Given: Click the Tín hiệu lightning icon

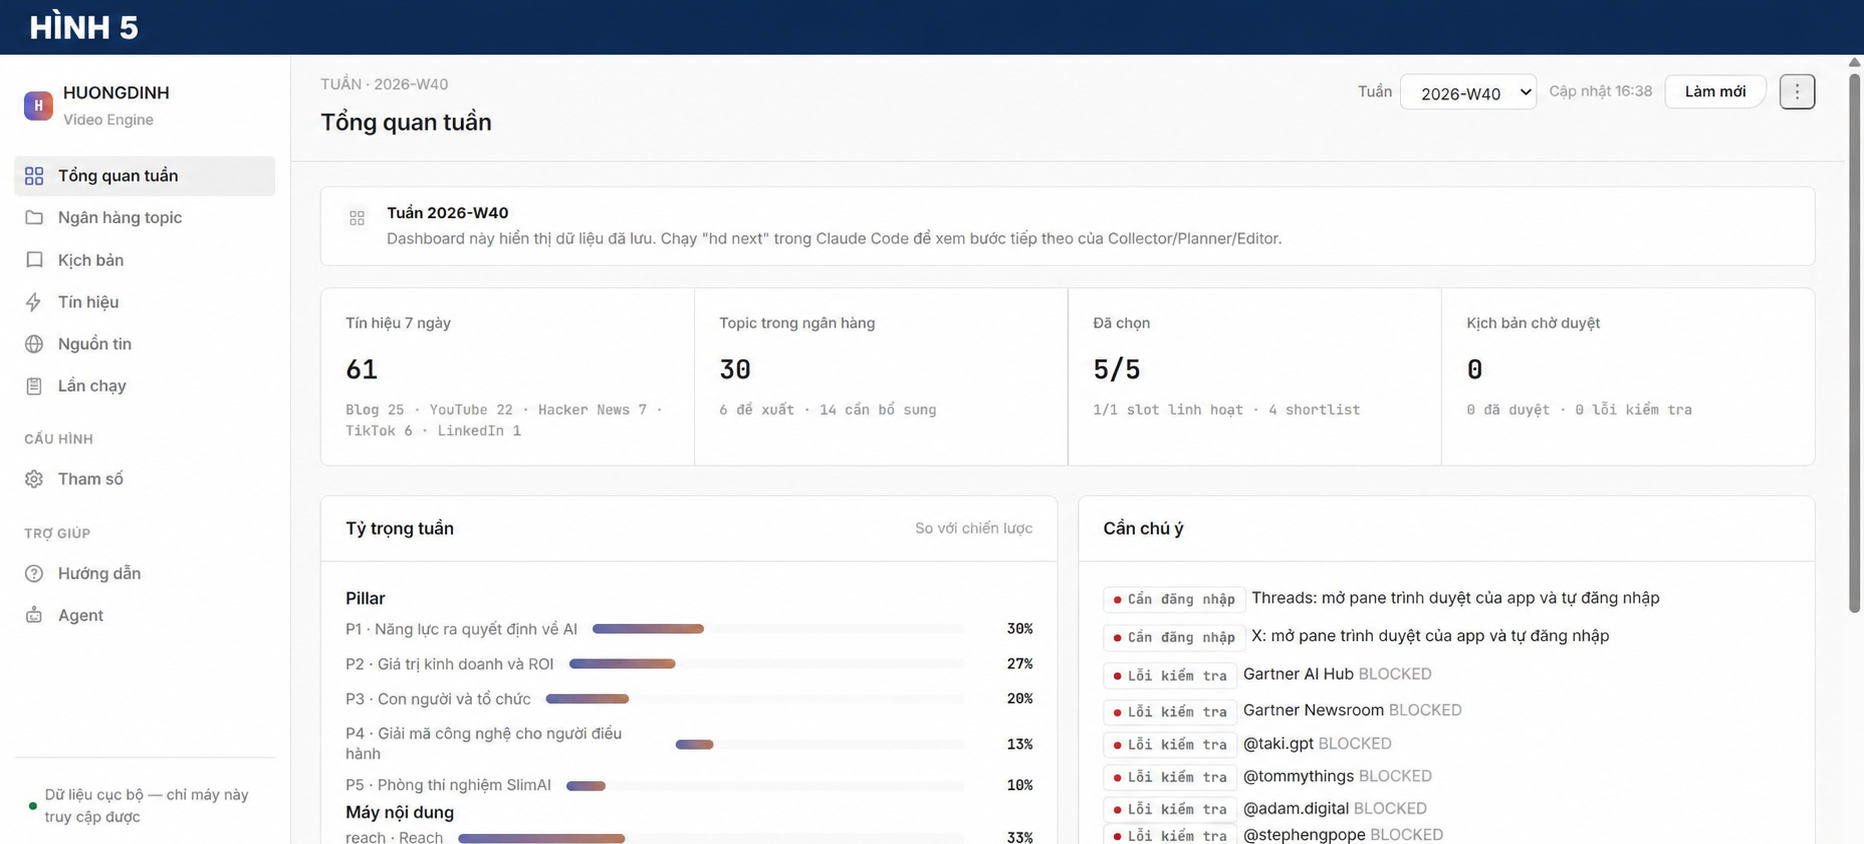Looking at the screenshot, I should click(x=34, y=302).
